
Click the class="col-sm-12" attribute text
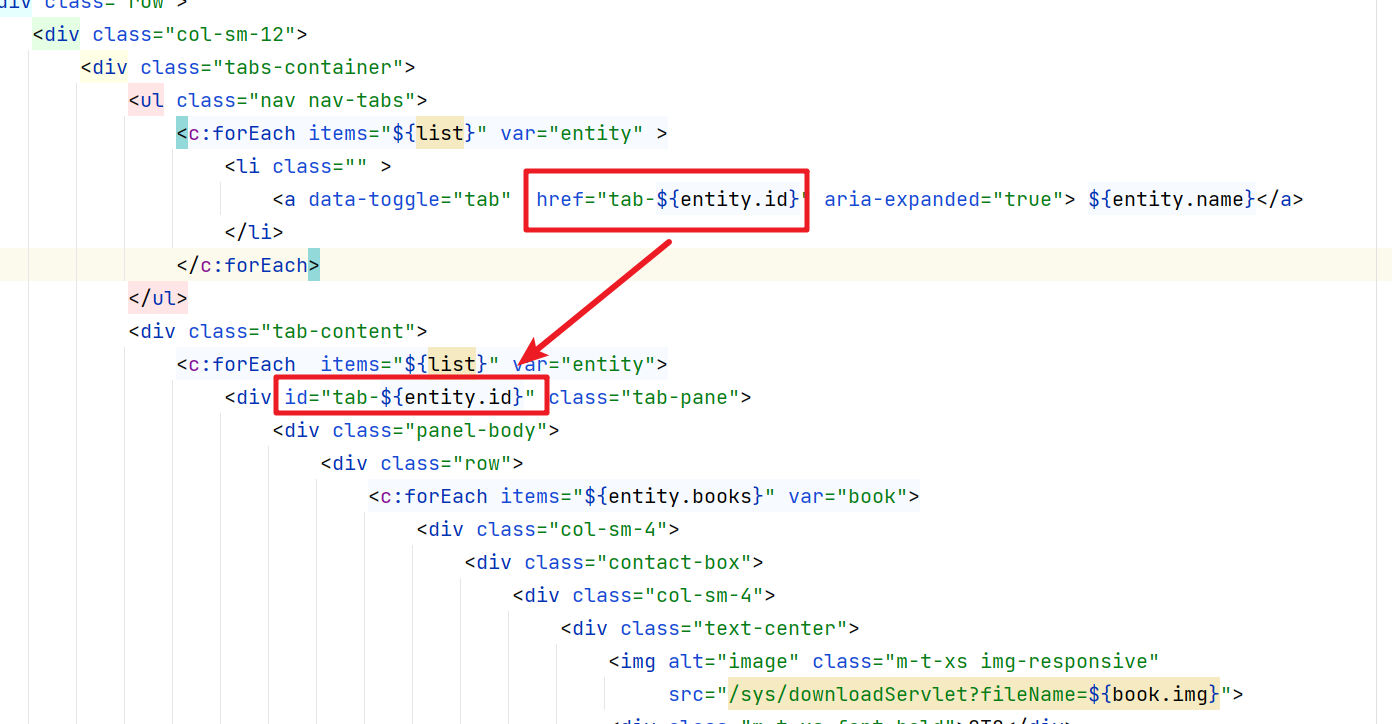194,35
